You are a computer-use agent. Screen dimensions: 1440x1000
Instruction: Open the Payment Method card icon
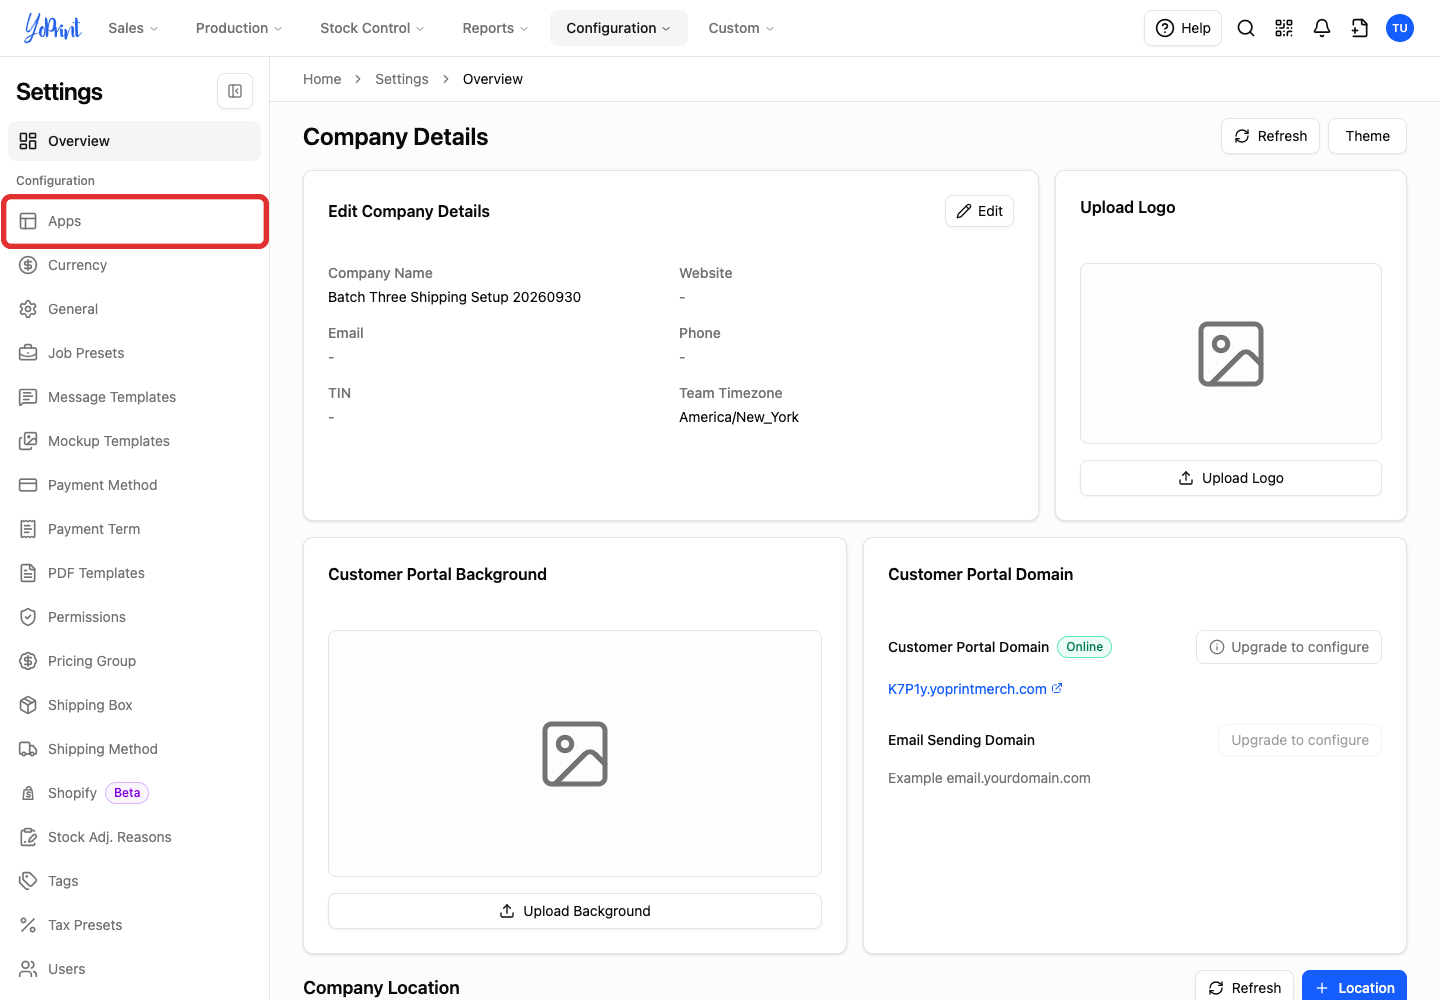coord(28,485)
